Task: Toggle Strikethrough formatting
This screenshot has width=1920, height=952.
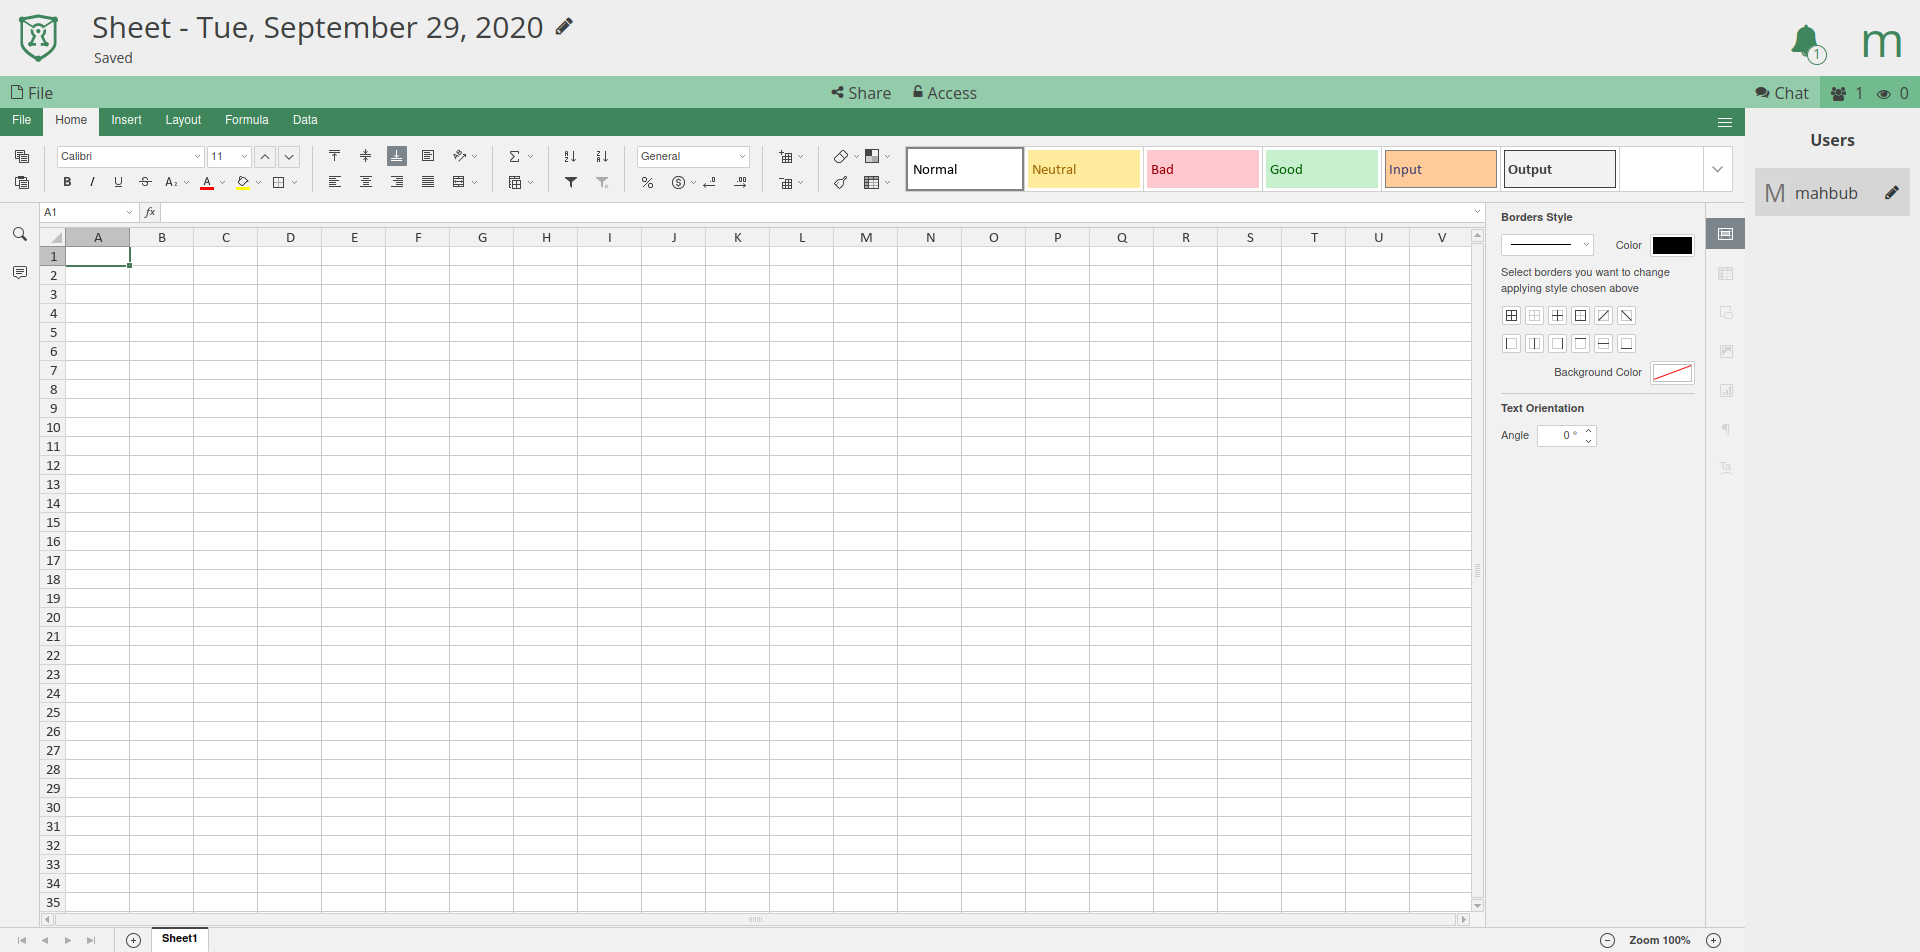Action: 145,183
